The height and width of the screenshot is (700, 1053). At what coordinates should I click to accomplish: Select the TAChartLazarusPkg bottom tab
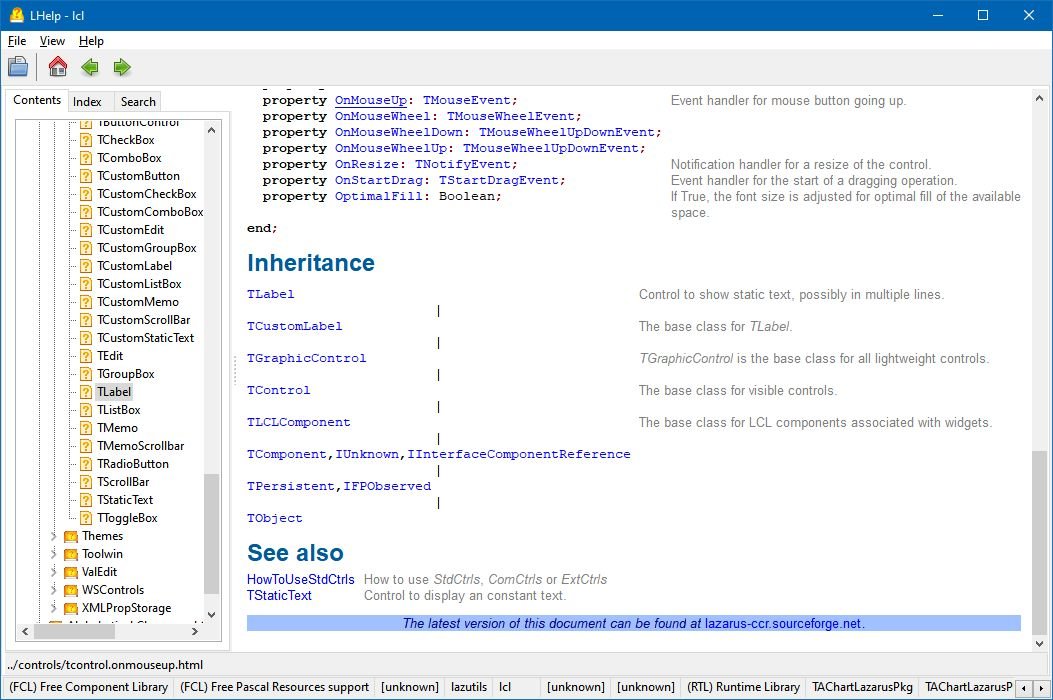[862, 687]
